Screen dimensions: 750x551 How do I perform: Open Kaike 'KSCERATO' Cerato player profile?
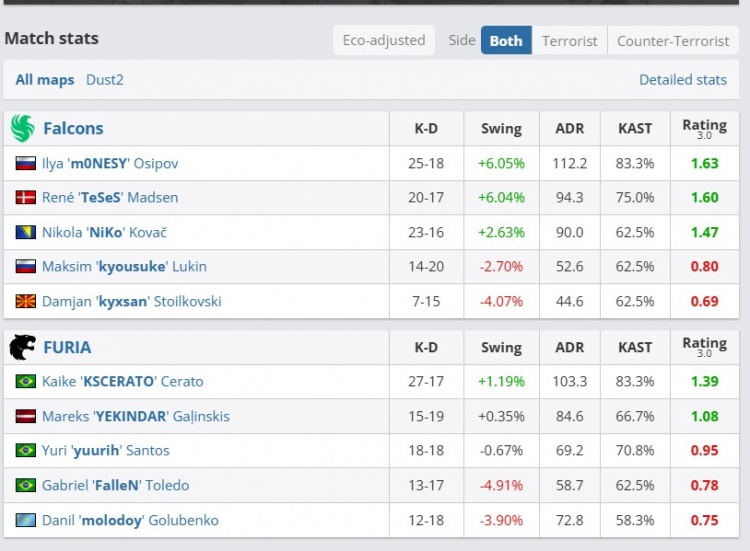(122, 381)
